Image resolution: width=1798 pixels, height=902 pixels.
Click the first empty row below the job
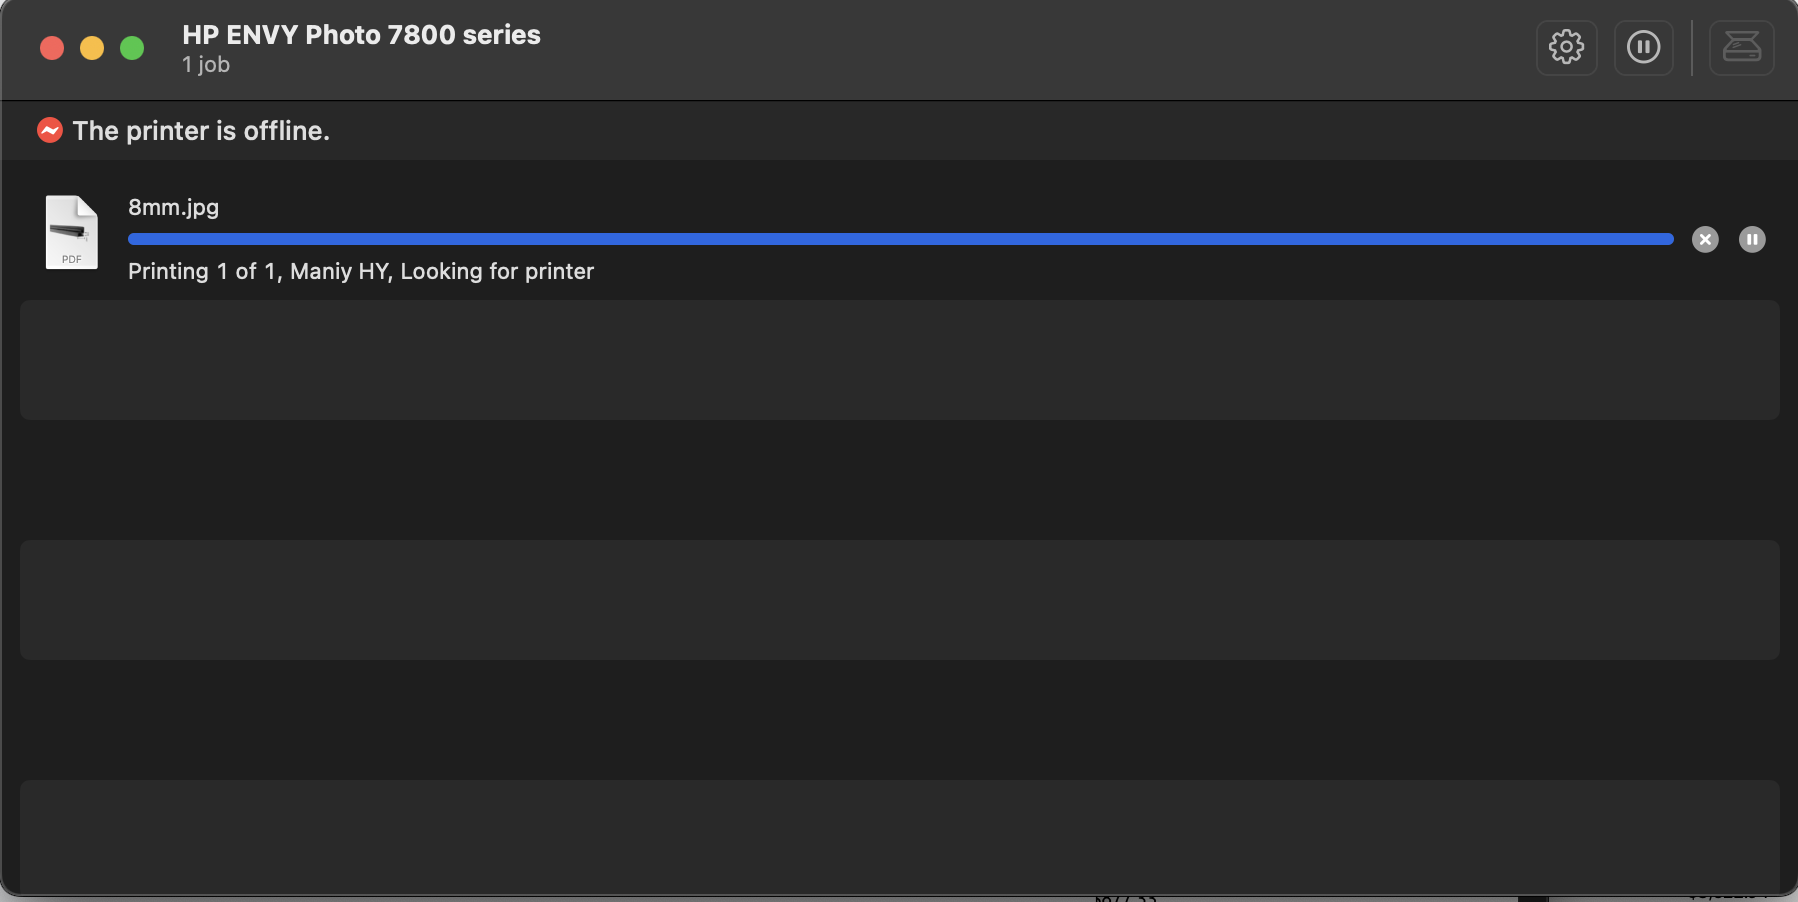(899, 360)
